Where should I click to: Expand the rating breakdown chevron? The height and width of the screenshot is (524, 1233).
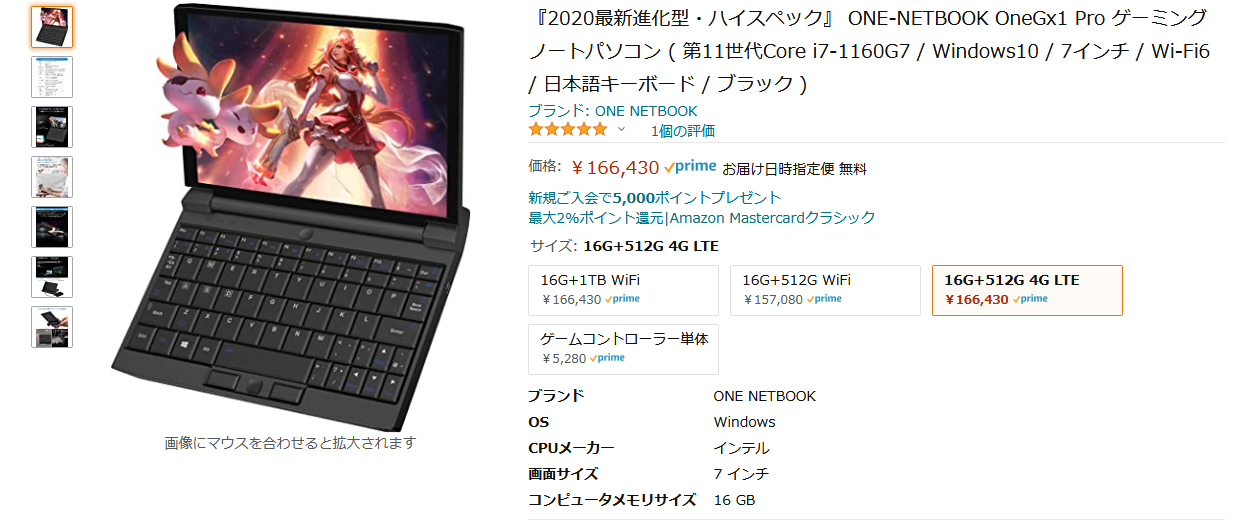[621, 130]
